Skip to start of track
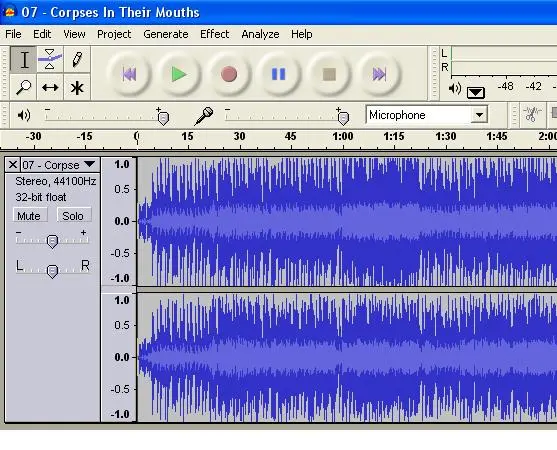This screenshot has width=557, height=450. point(129,74)
